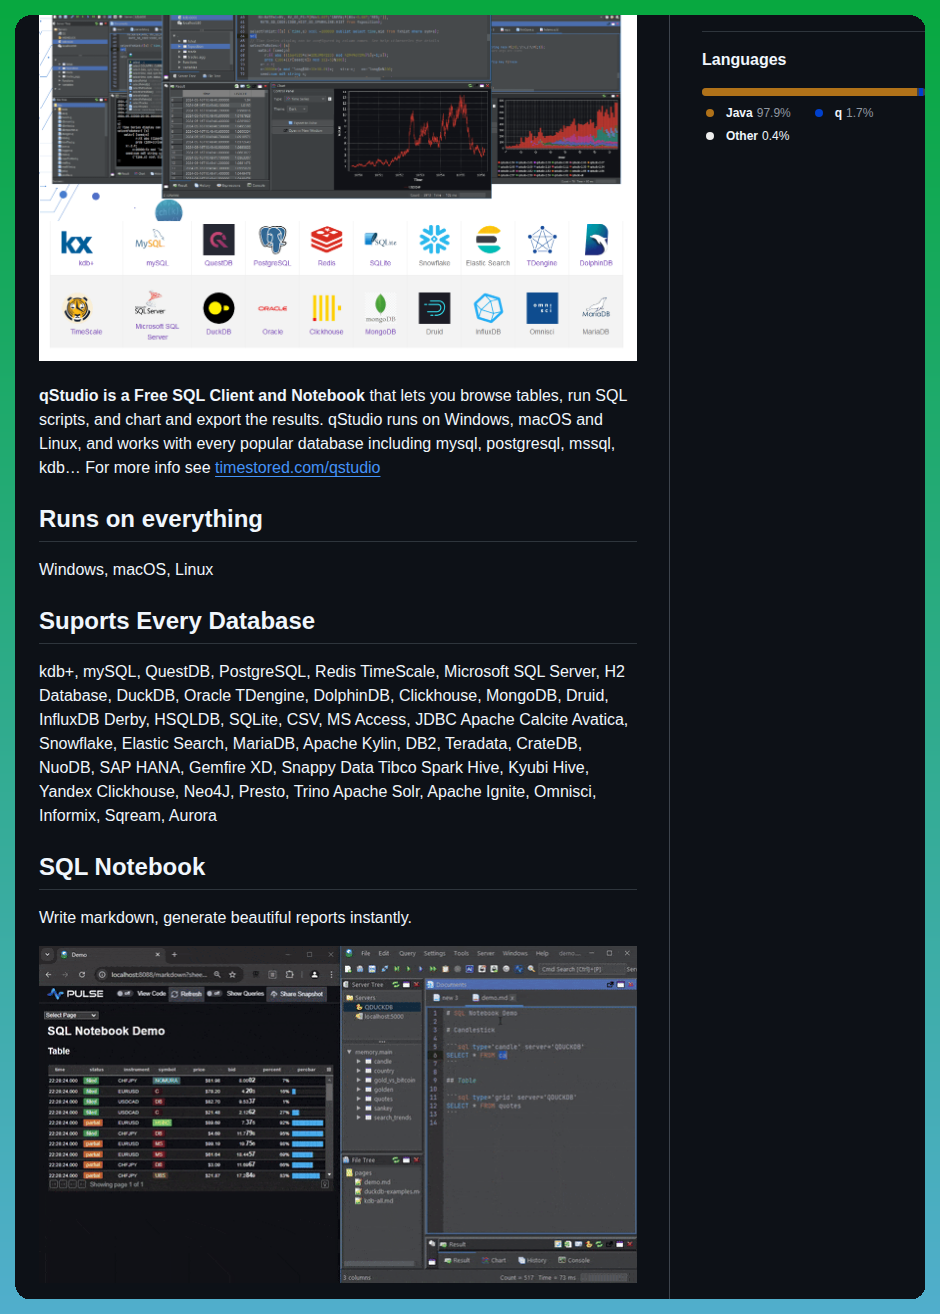Click the Clickhouse striped logo
The image size is (940, 1314).
tap(326, 308)
